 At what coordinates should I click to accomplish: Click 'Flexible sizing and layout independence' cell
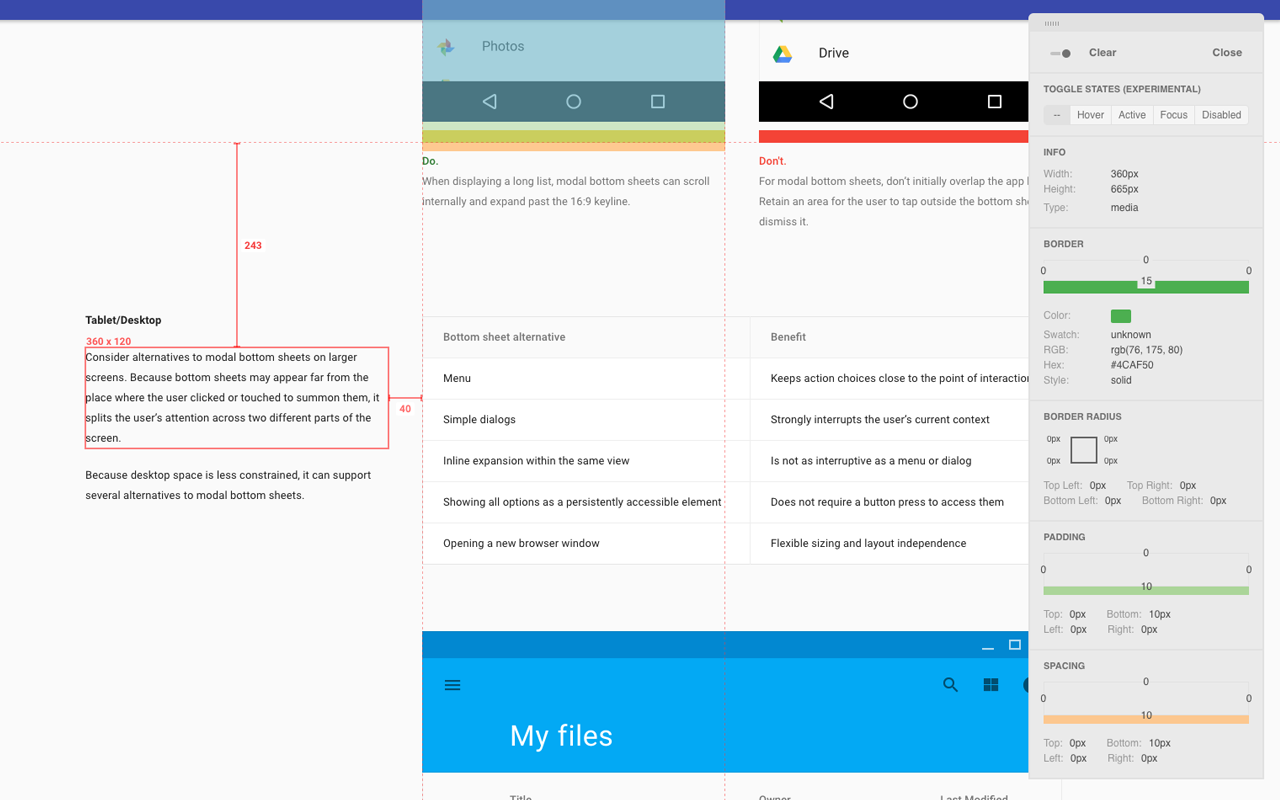(868, 543)
